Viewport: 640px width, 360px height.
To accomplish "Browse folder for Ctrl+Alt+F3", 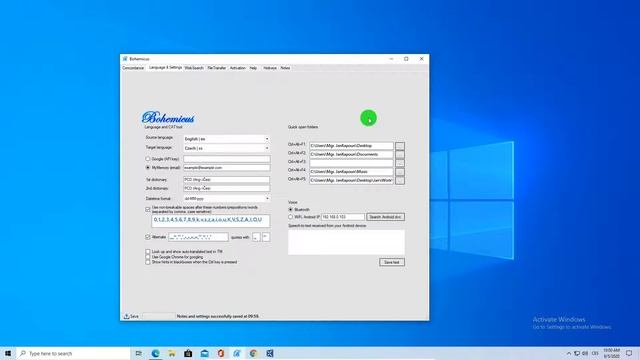I will tap(400, 163).
